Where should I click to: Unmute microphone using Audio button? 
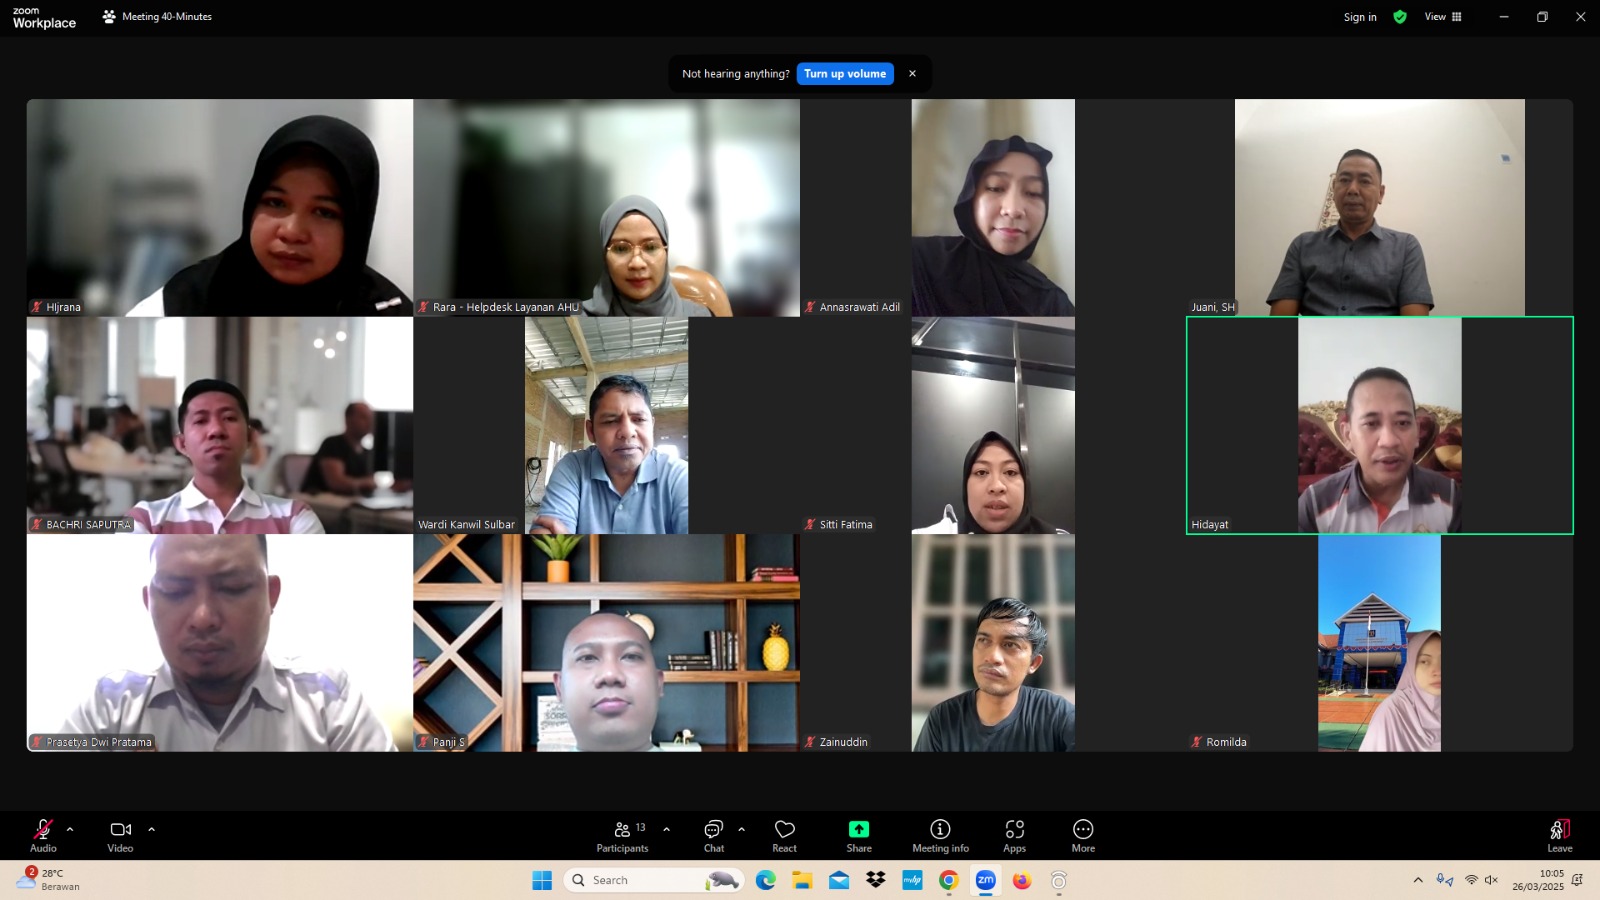coord(43,836)
